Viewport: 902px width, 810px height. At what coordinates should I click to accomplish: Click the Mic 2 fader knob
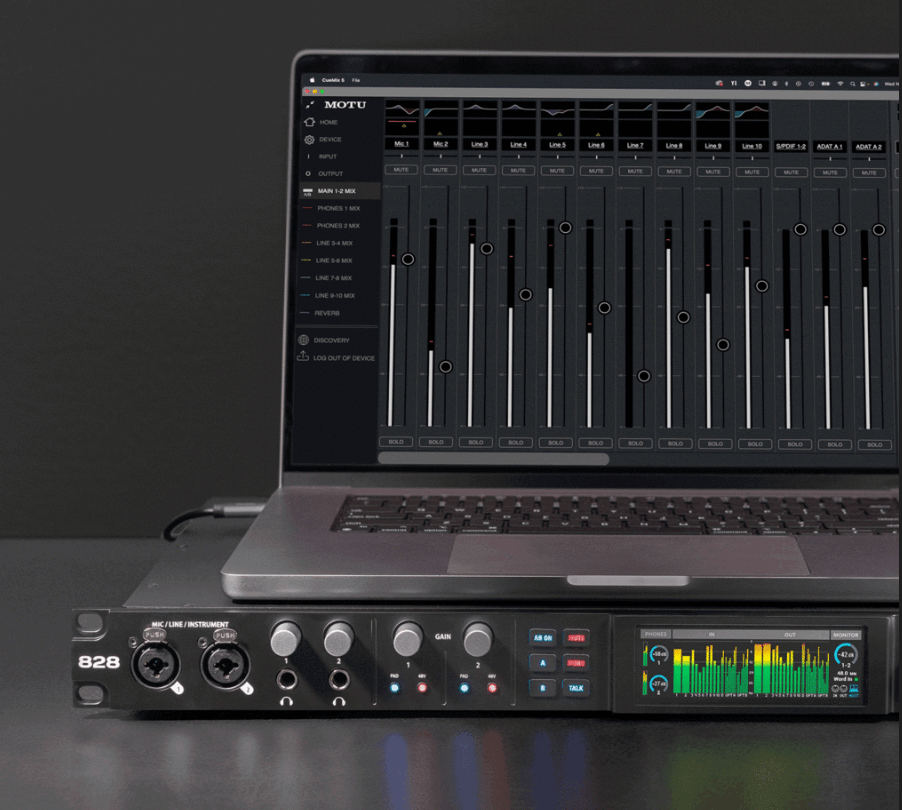(445, 367)
